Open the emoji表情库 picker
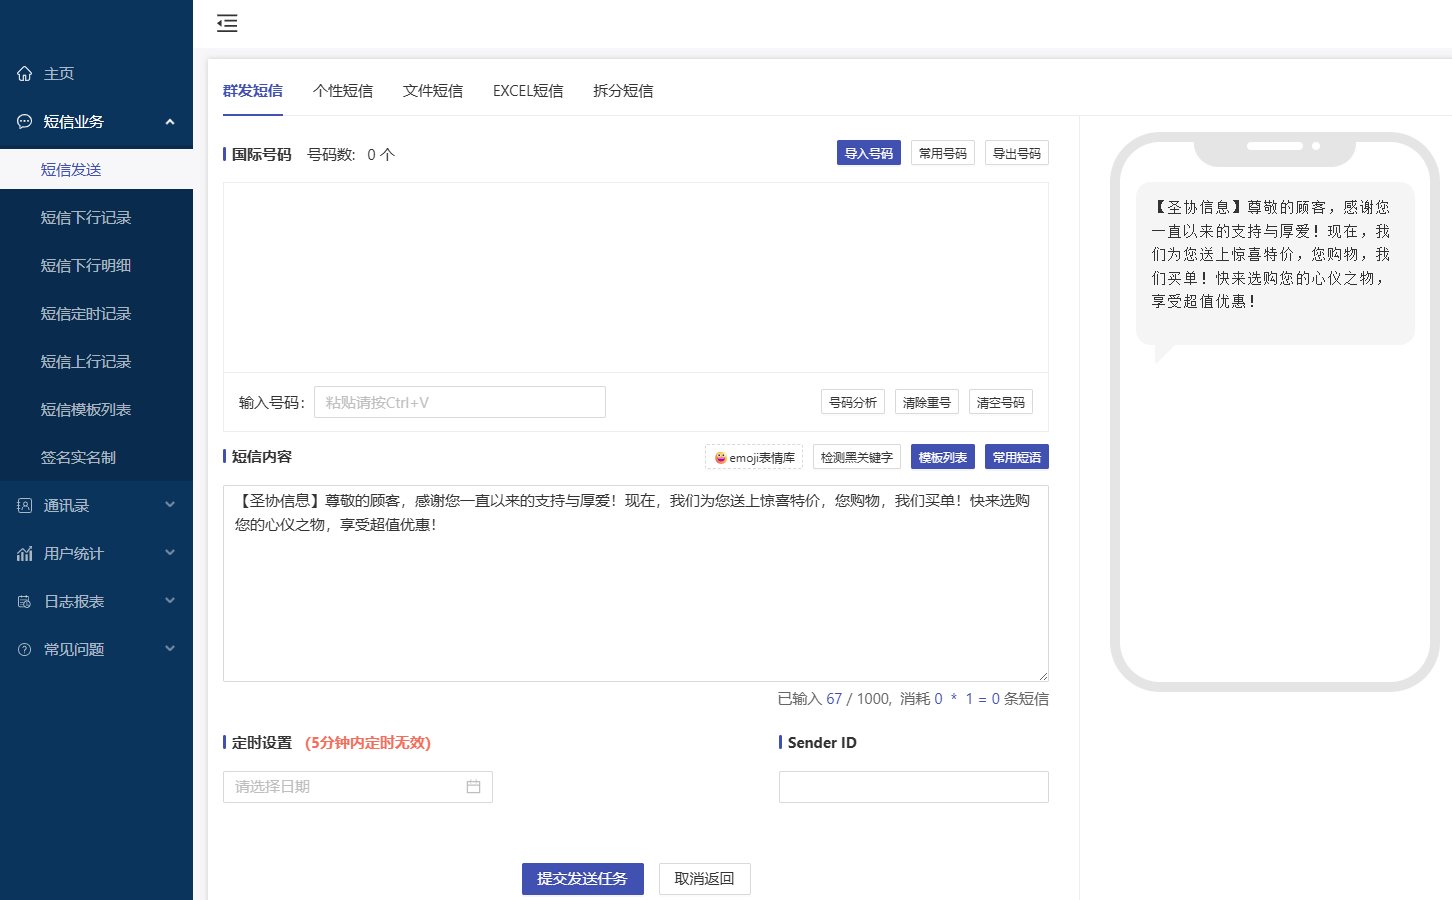Viewport: 1452px width, 900px height. [x=754, y=457]
